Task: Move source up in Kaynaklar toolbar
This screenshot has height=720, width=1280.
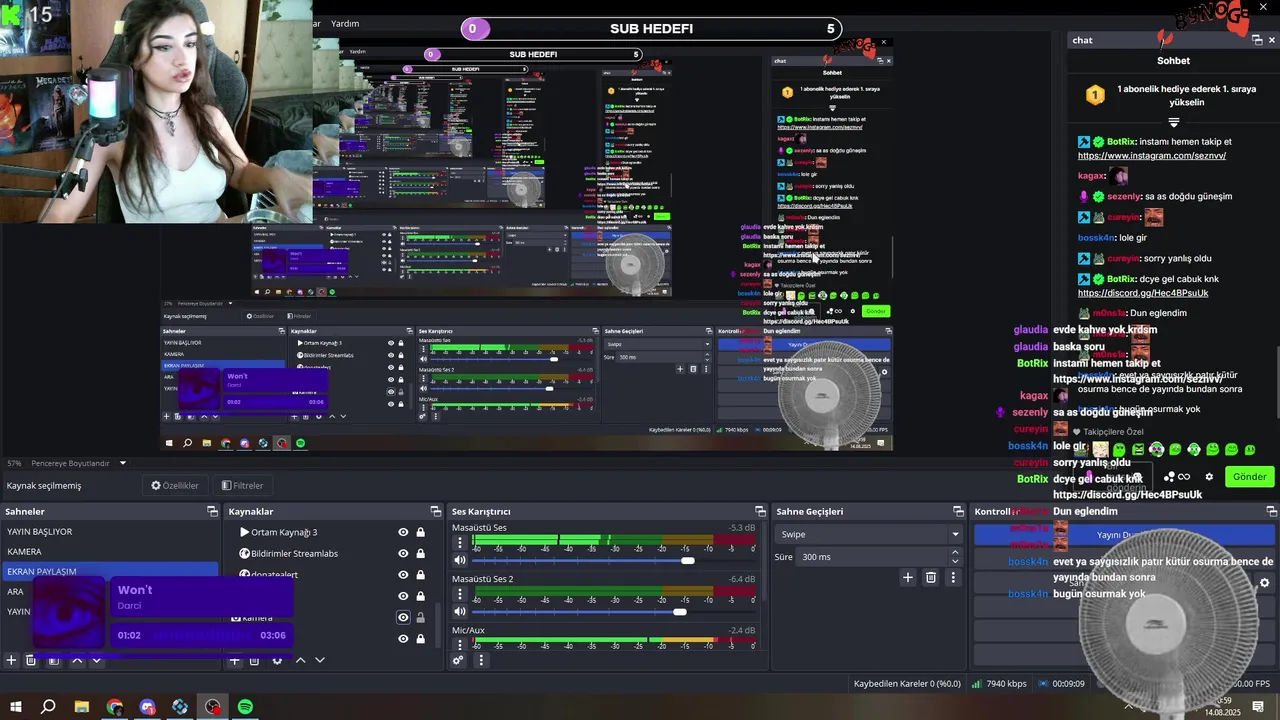Action: [300, 660]
